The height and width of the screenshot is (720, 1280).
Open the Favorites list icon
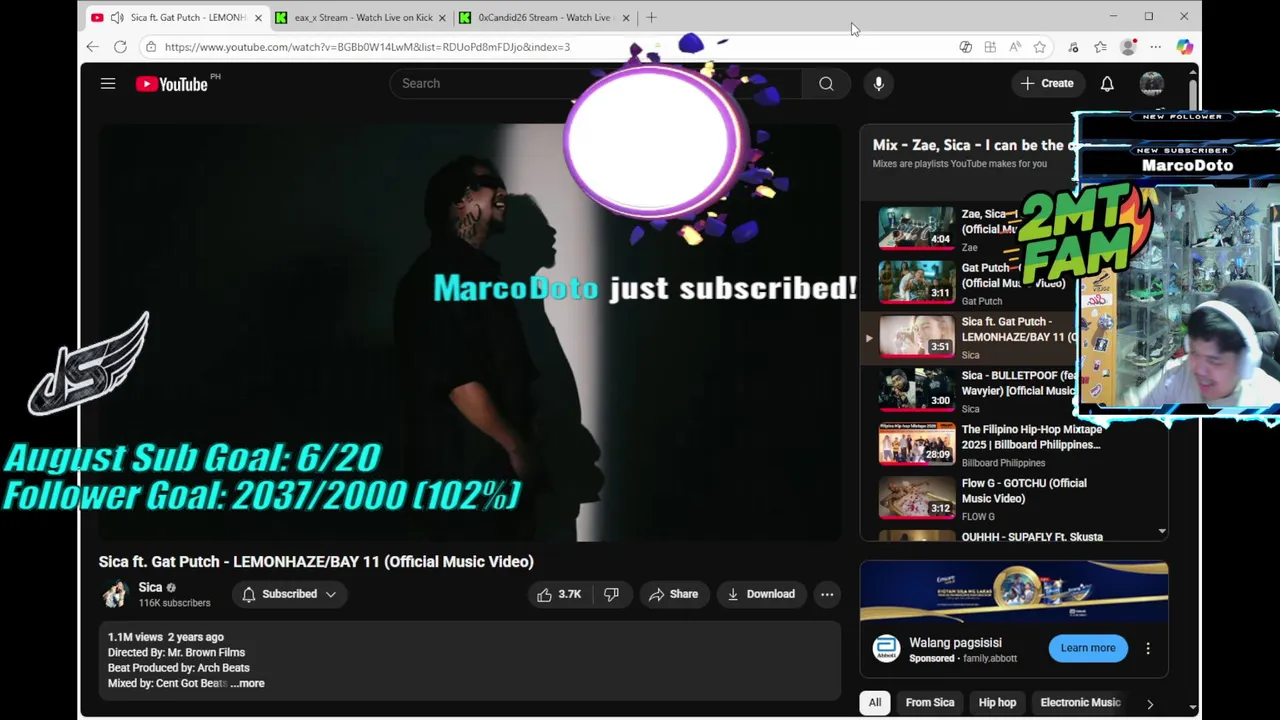pos(1100,47)
